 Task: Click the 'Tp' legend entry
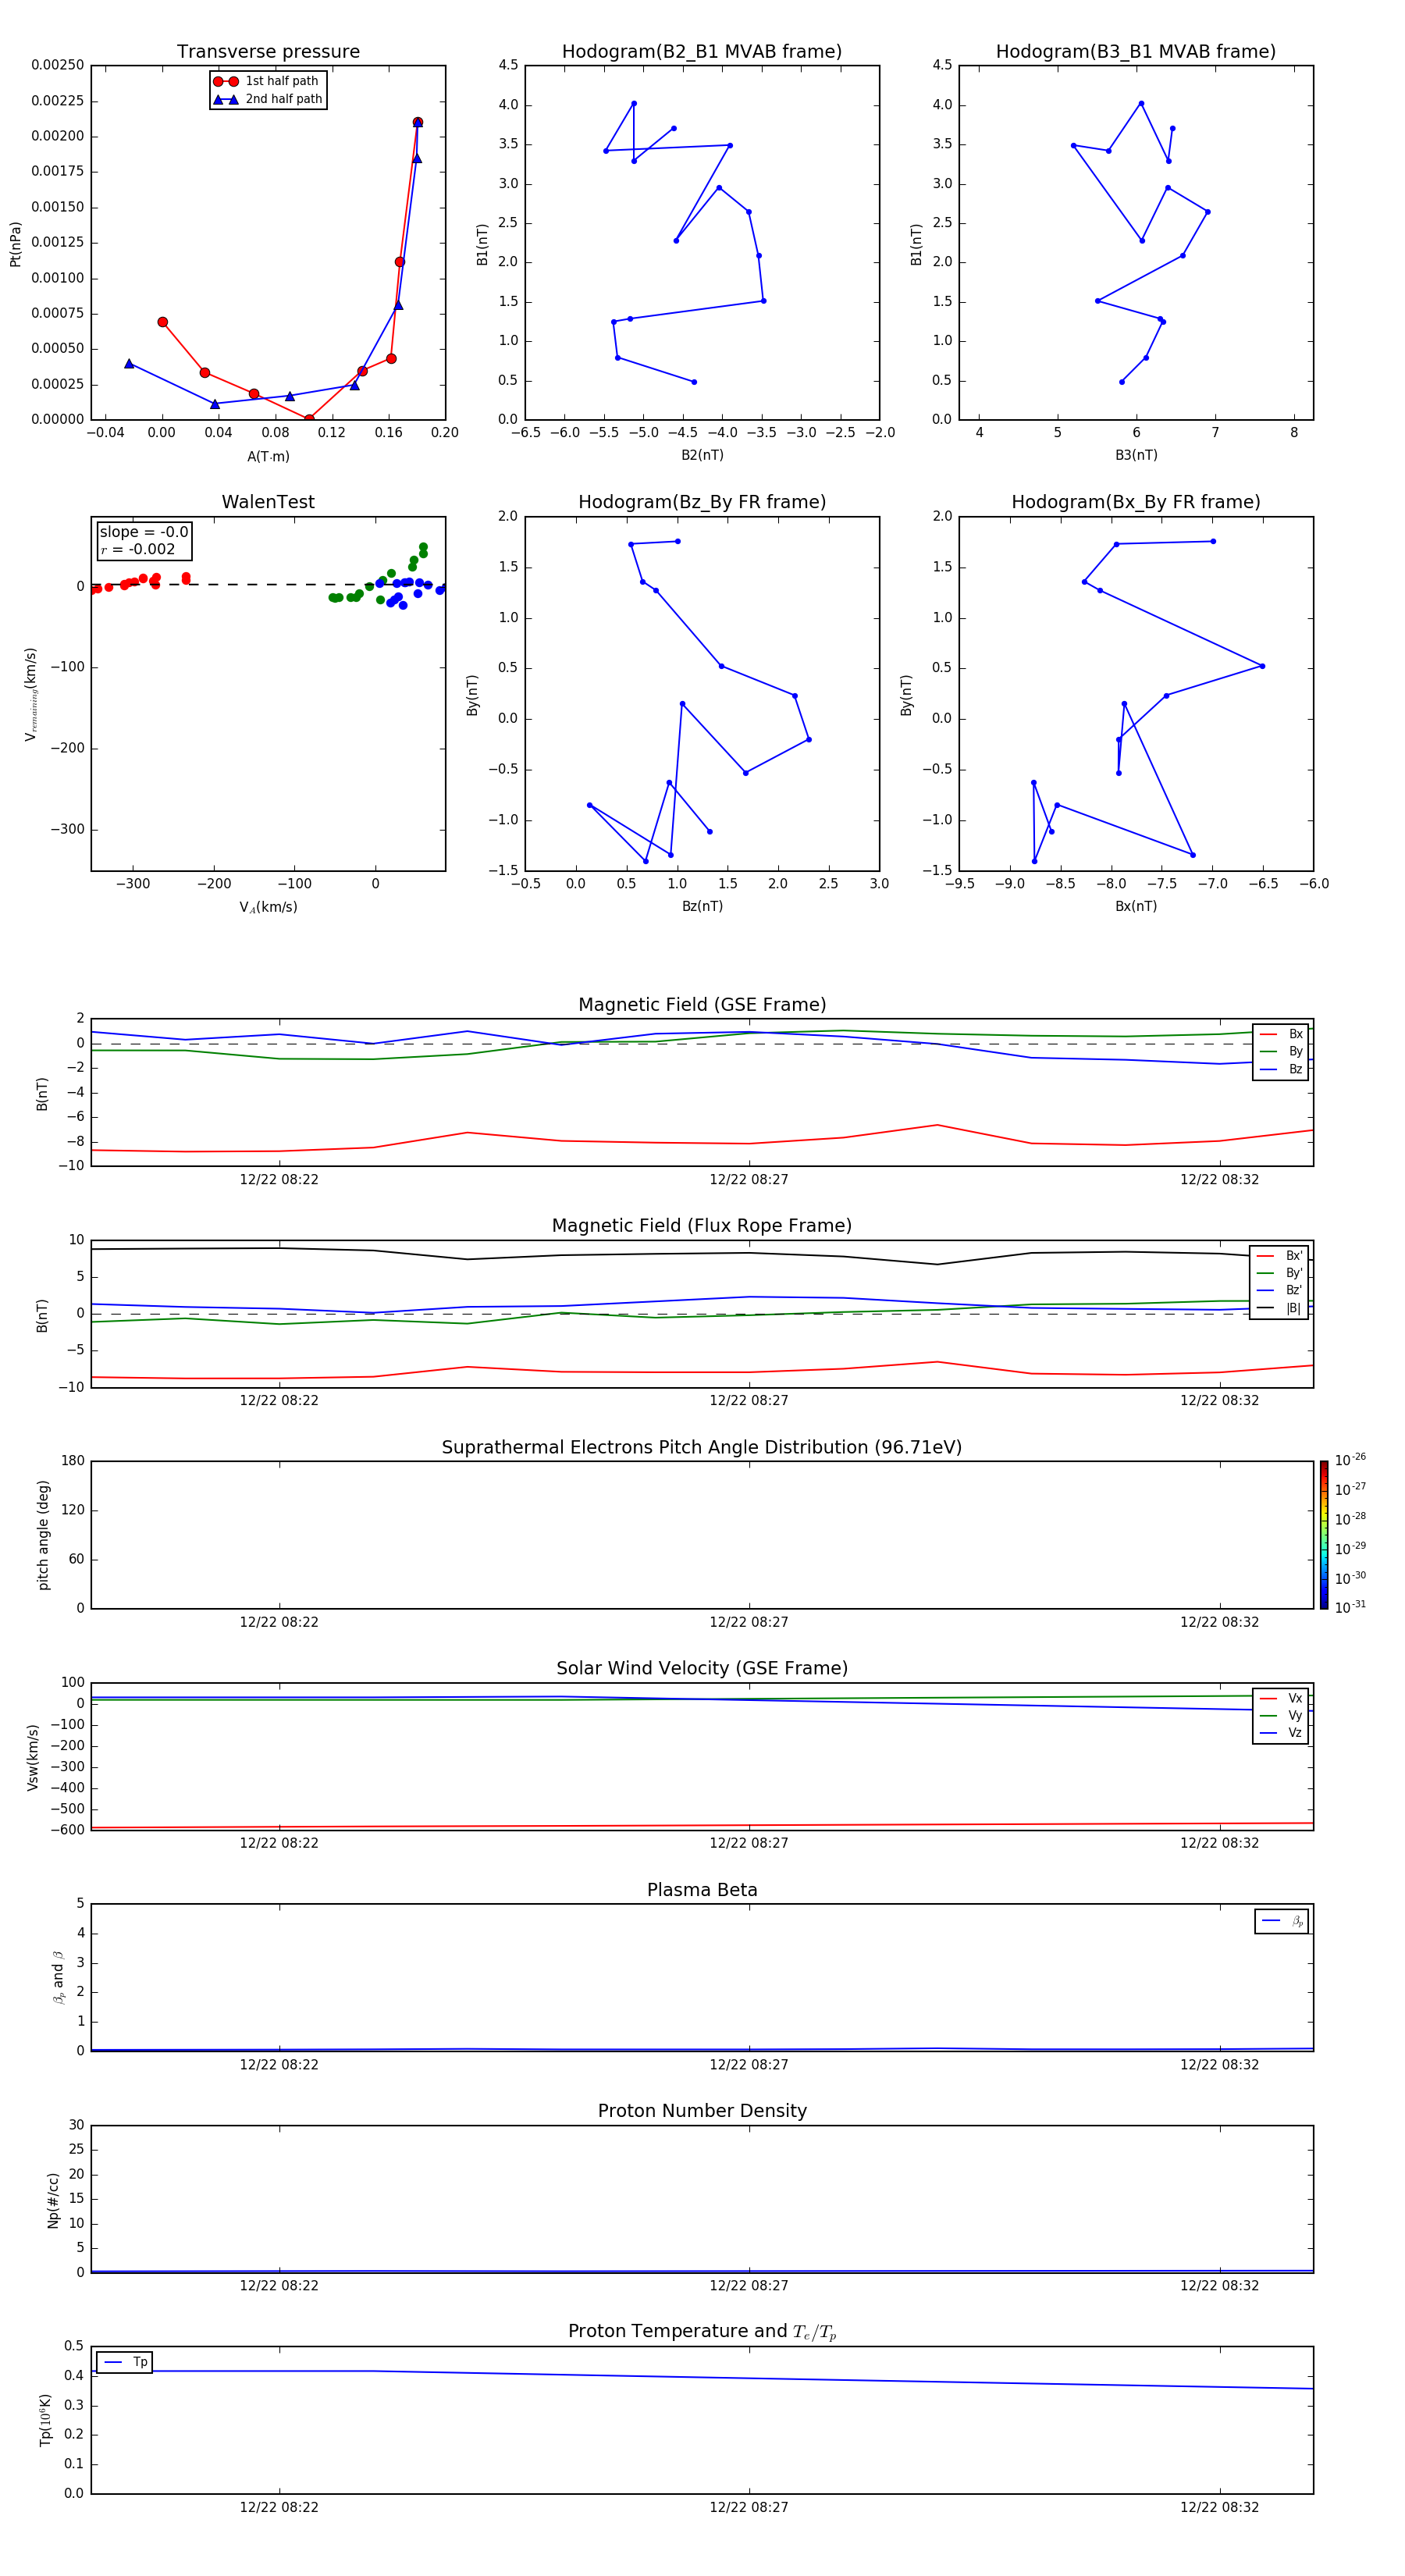(125, 2362)
